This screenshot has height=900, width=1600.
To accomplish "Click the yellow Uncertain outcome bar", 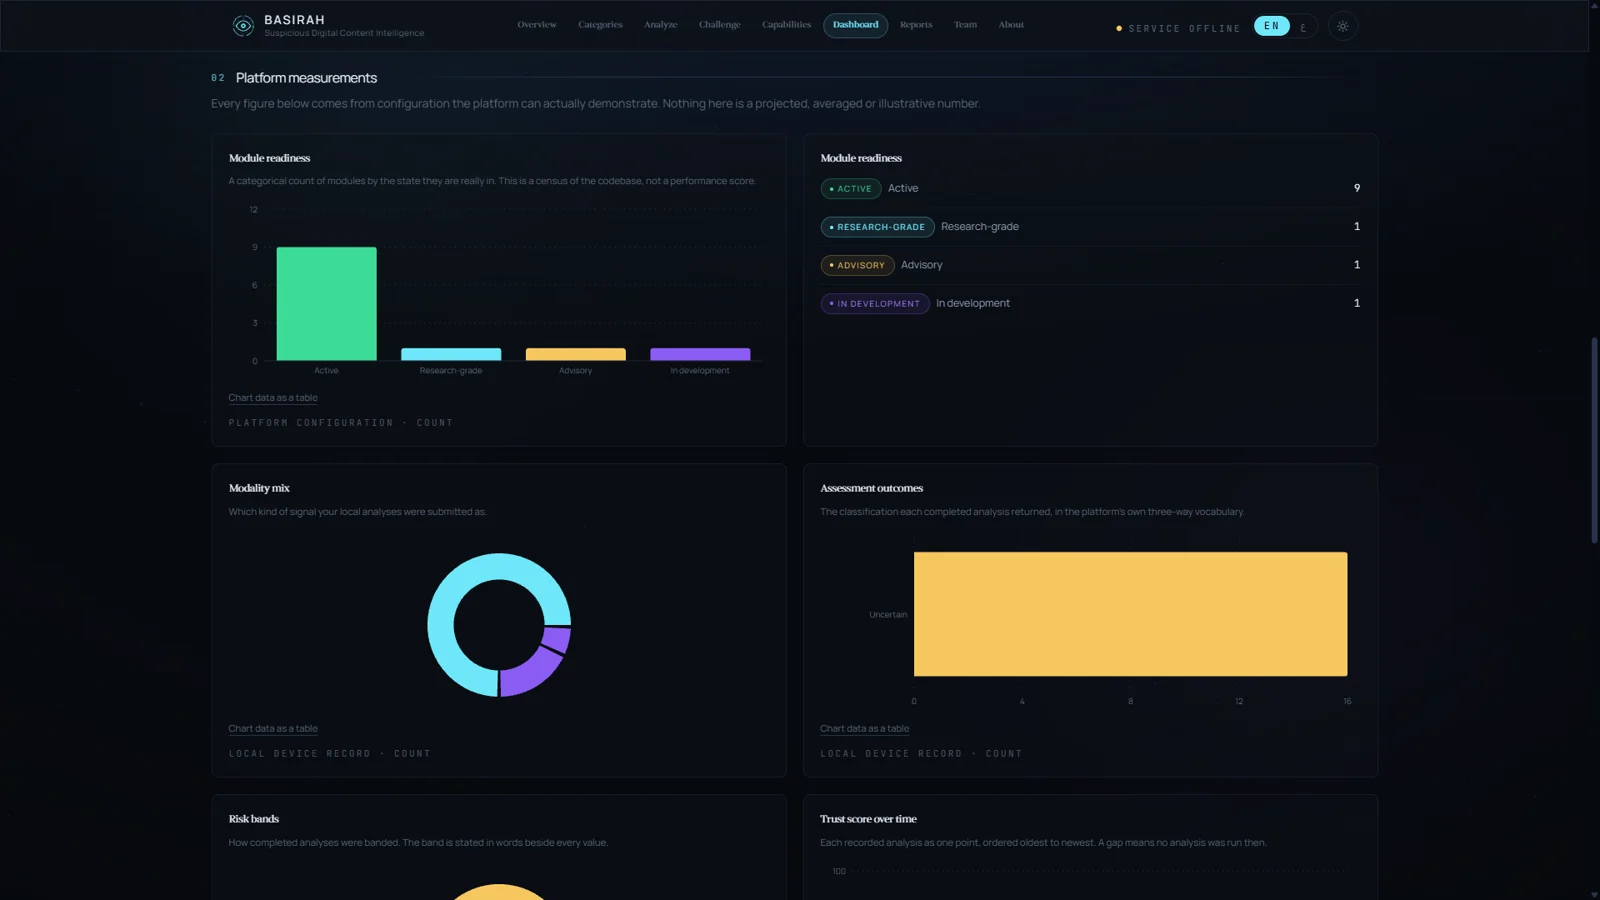I will tap(1130, 614).
